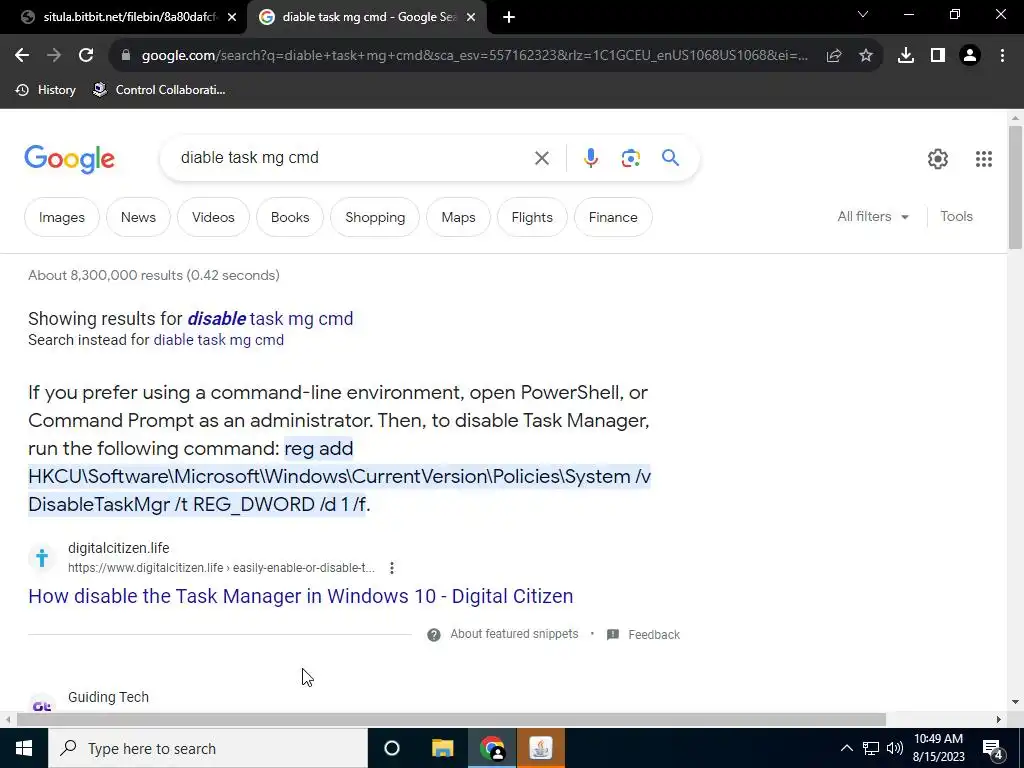Click the taskbar 'Type here to search' box

[x=208, y=748]
